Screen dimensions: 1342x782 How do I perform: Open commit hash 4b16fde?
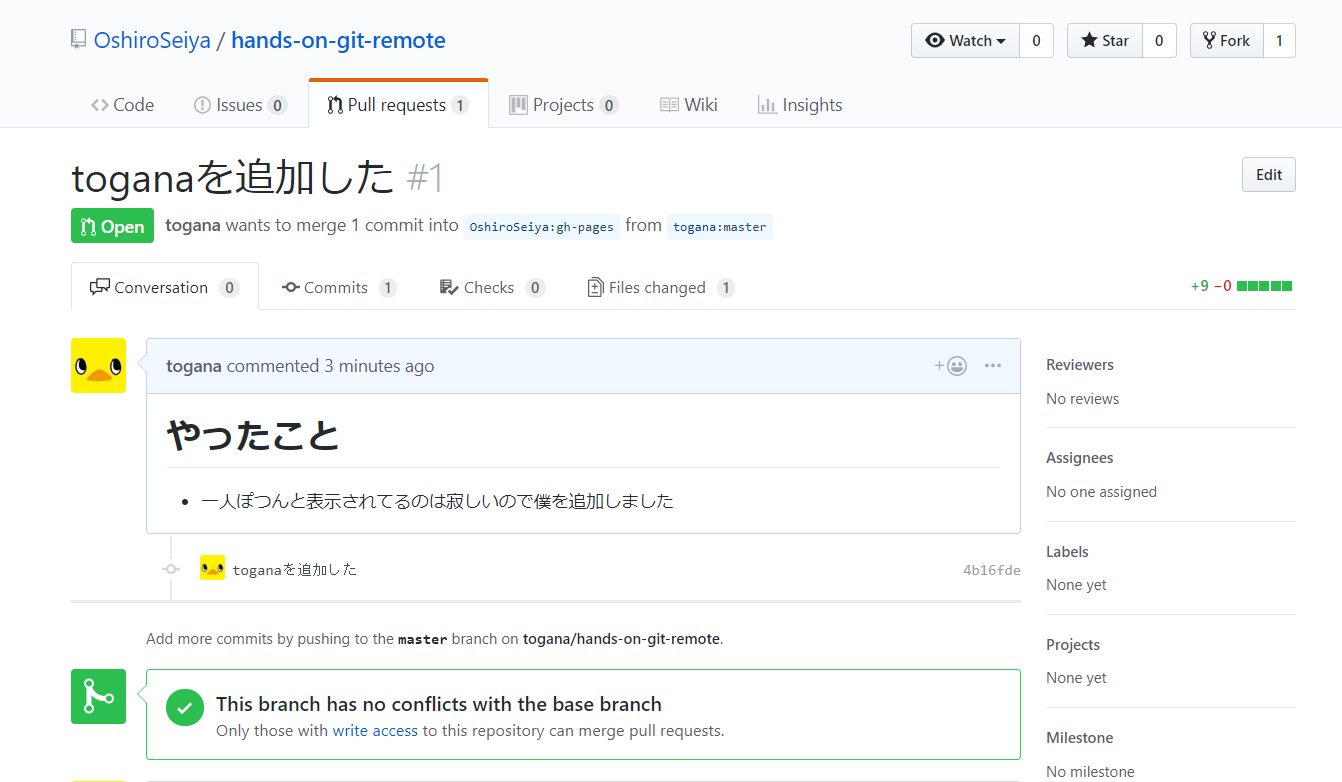click(x=992, y=570)
